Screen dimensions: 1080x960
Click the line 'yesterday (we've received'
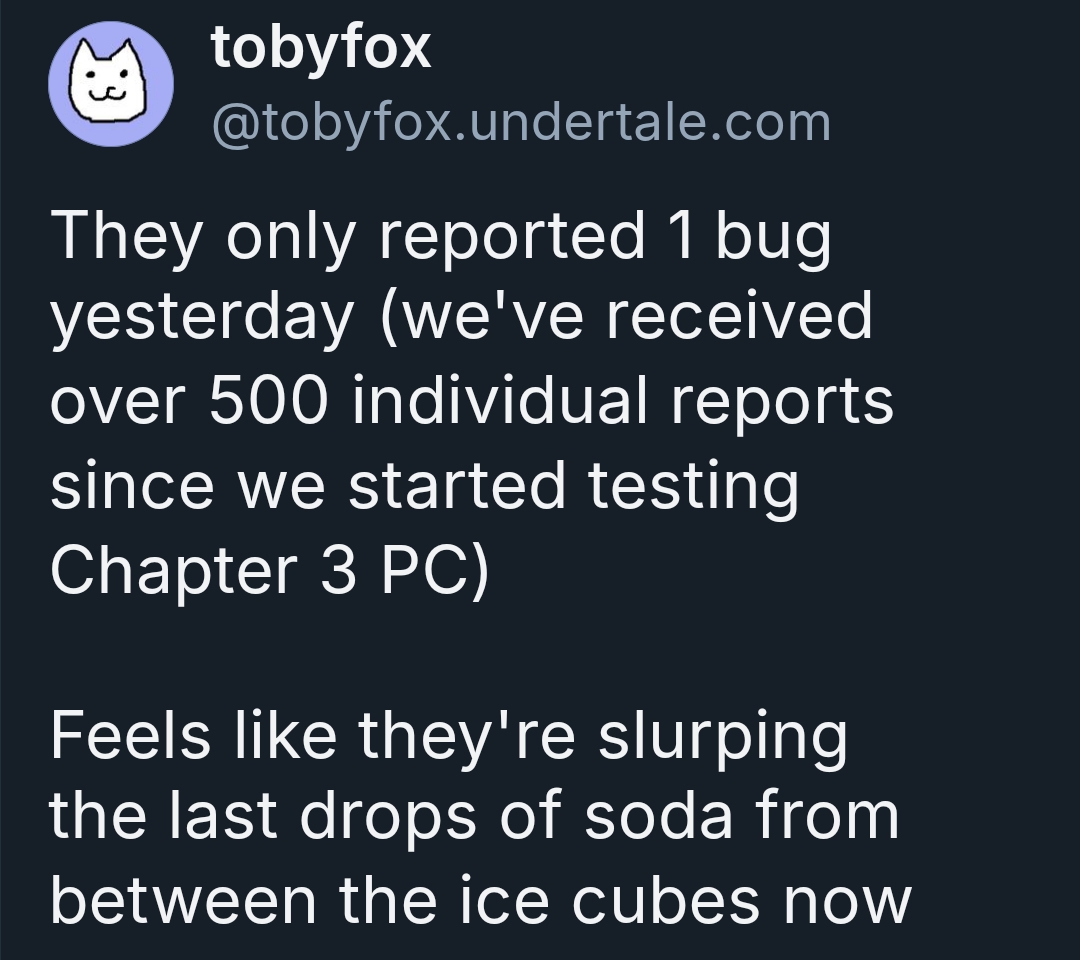[x=461, y=317]
